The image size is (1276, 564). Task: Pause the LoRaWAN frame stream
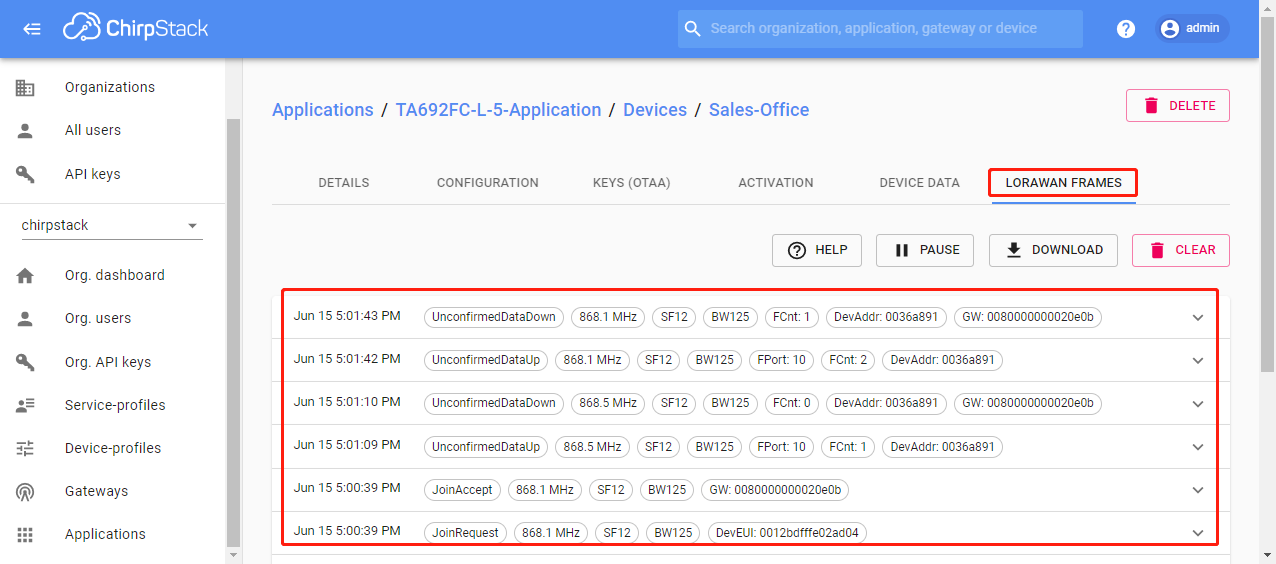[x=925, y=250]
